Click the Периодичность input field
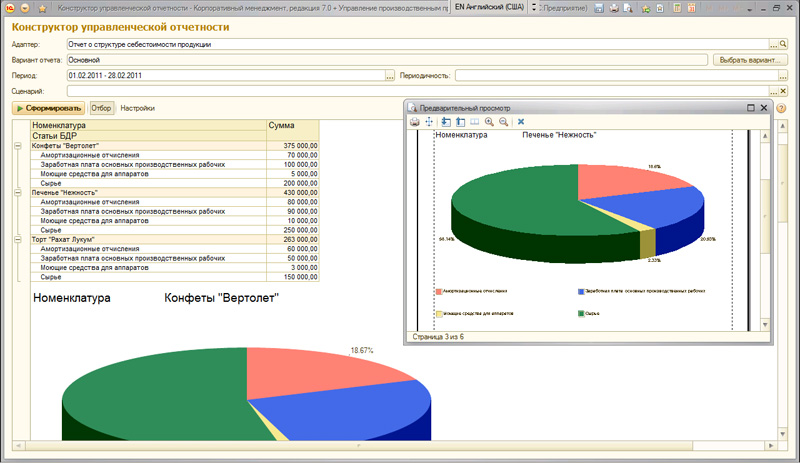 617,76
